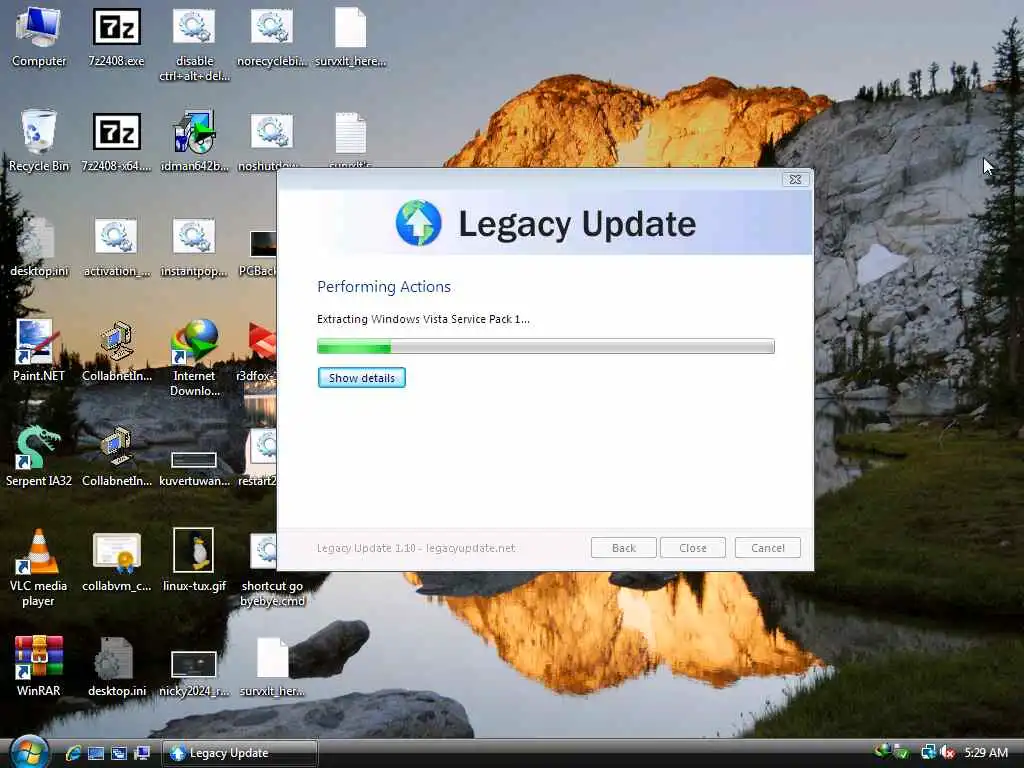Viewport: 1024px width, 768px height.
Task: Open the Recycle Bin icon
Action: (x=39, y=142)
